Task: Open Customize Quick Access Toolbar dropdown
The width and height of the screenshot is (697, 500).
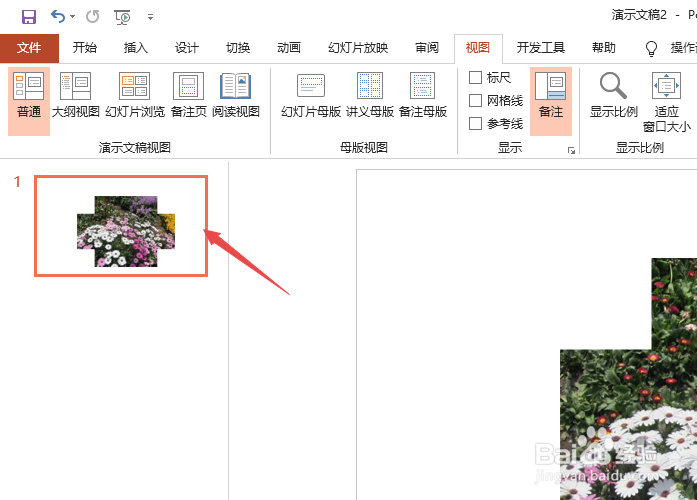Action: coord(150,17)
